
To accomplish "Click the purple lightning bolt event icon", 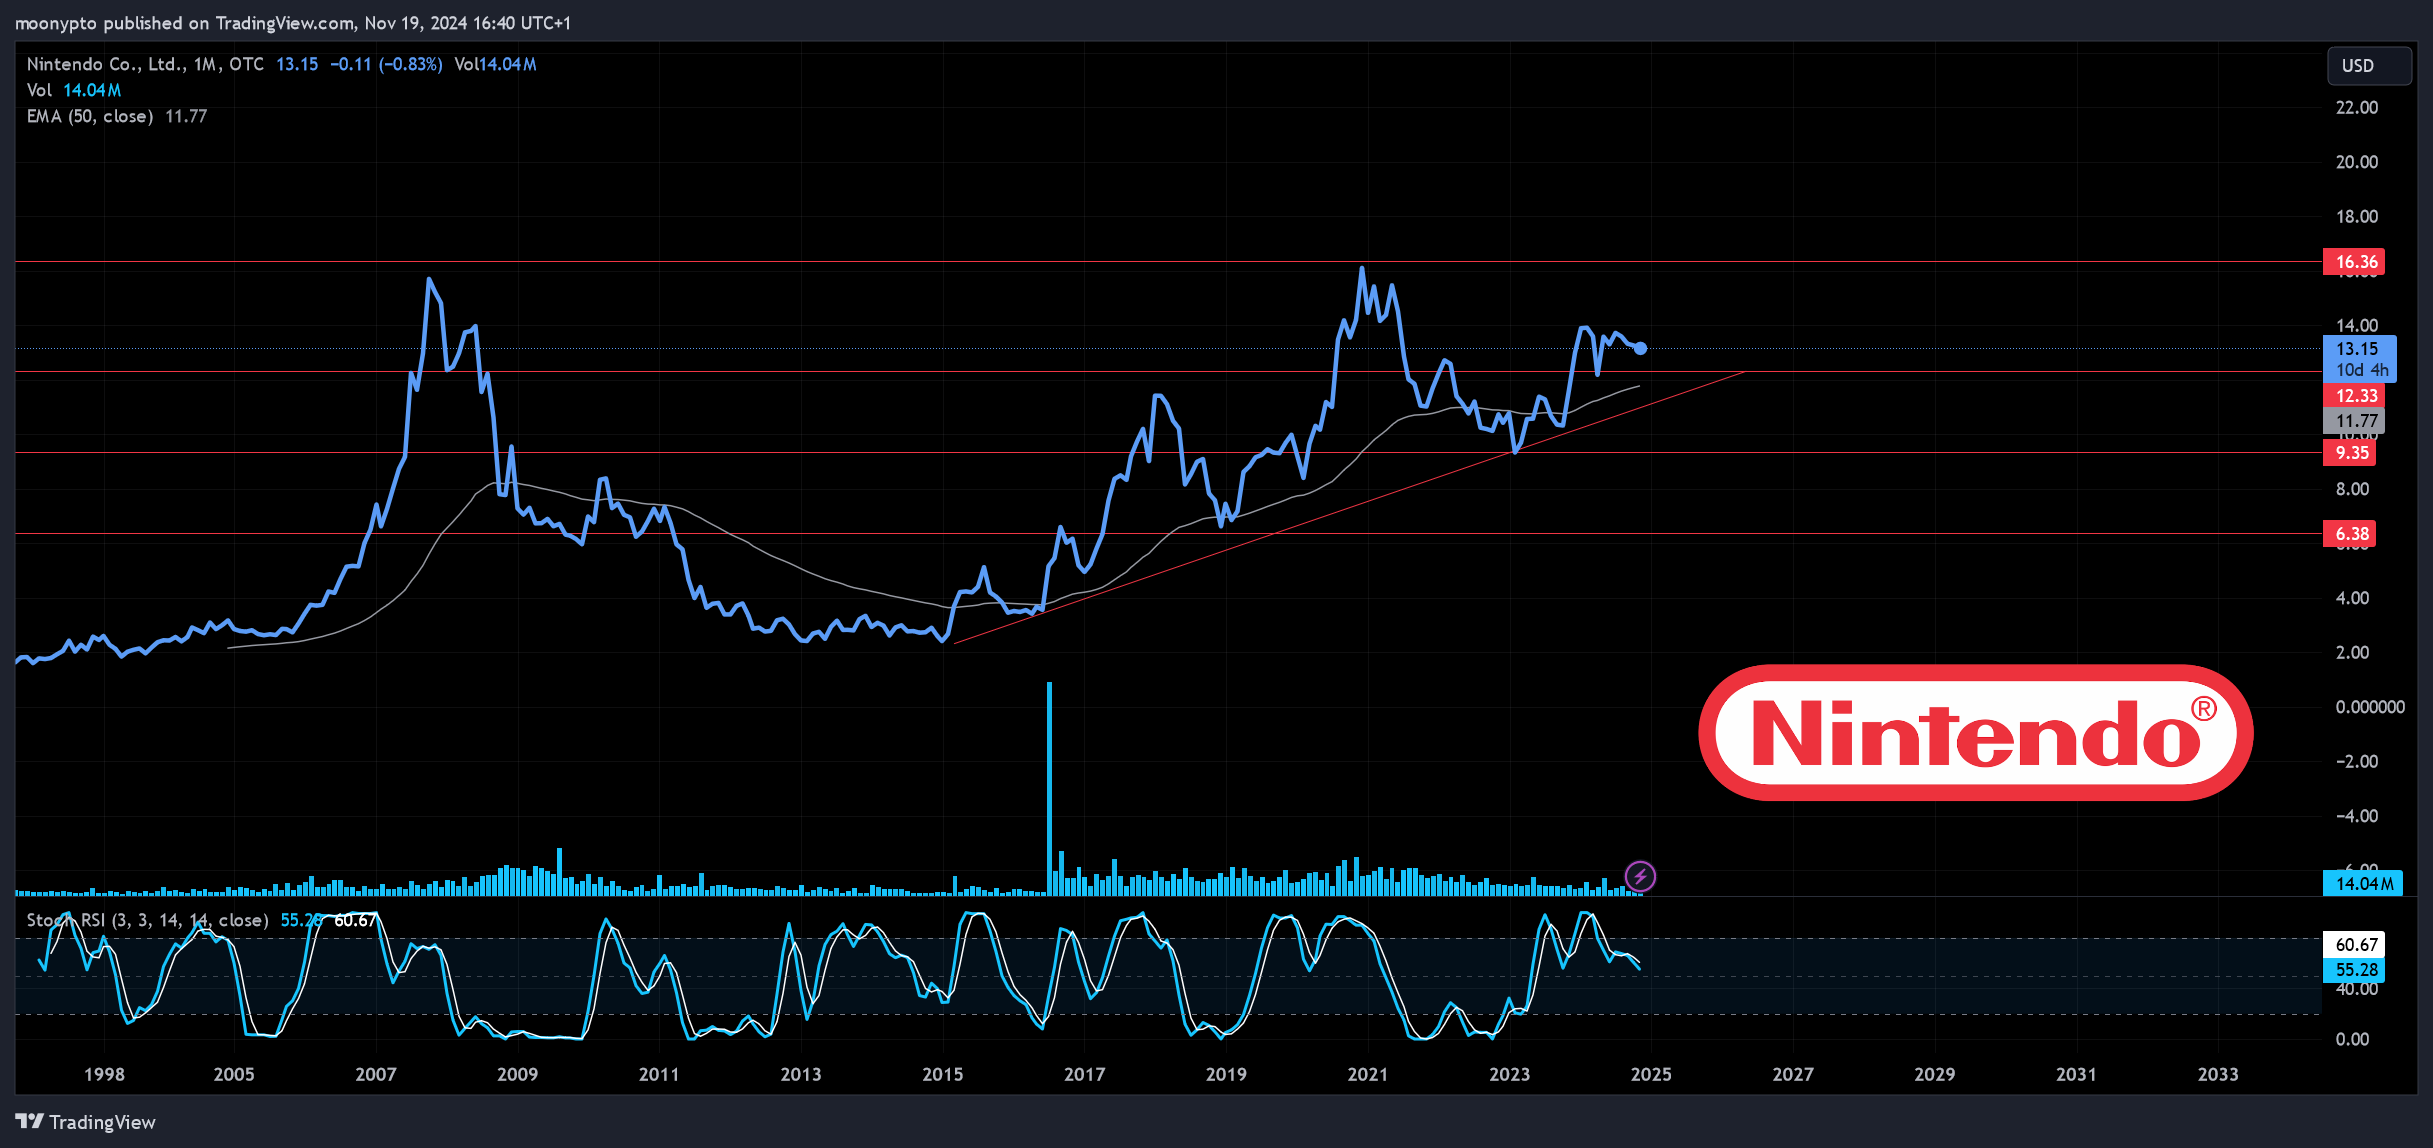I will pyautogui.click(x=1640, y=877).
